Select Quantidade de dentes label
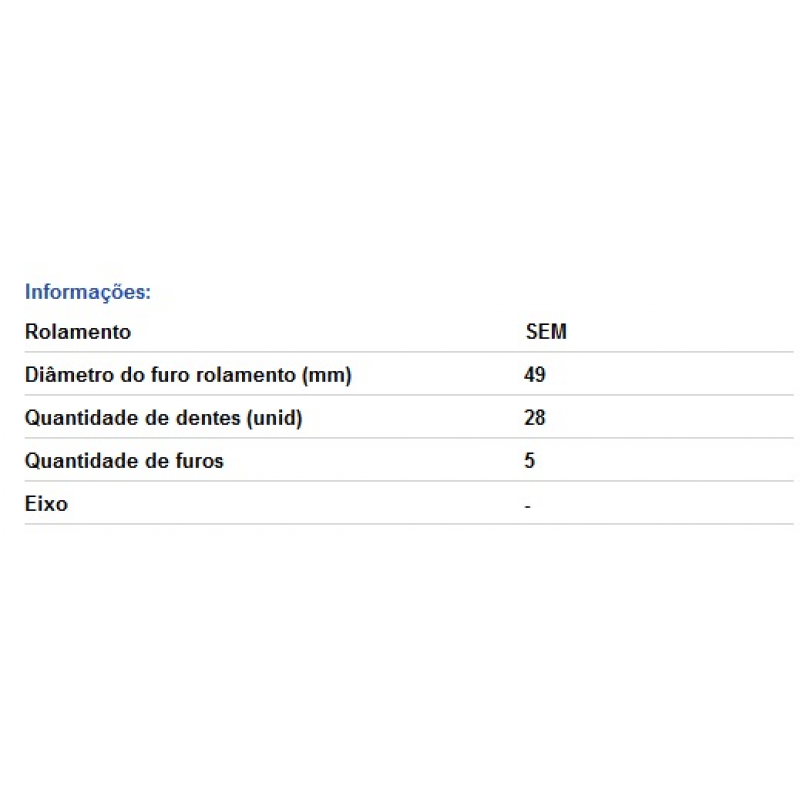The image size is (800, 800). [164, 418]
